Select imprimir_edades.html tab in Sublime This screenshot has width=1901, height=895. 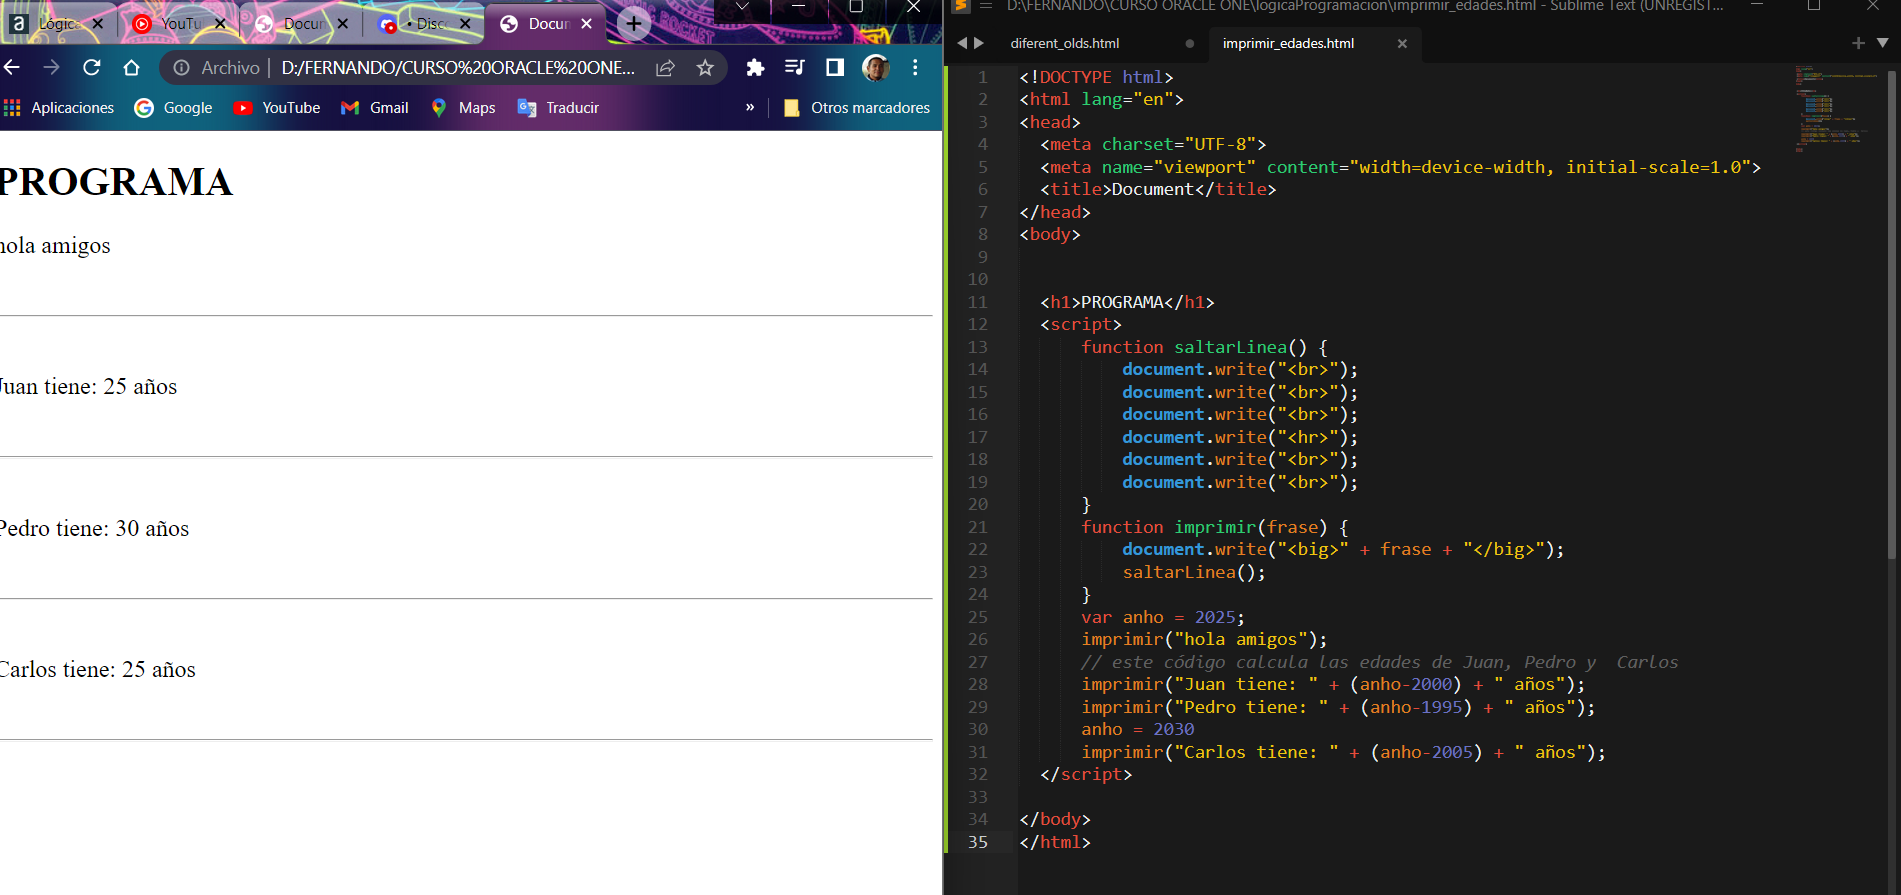[x=1288, y=43]
